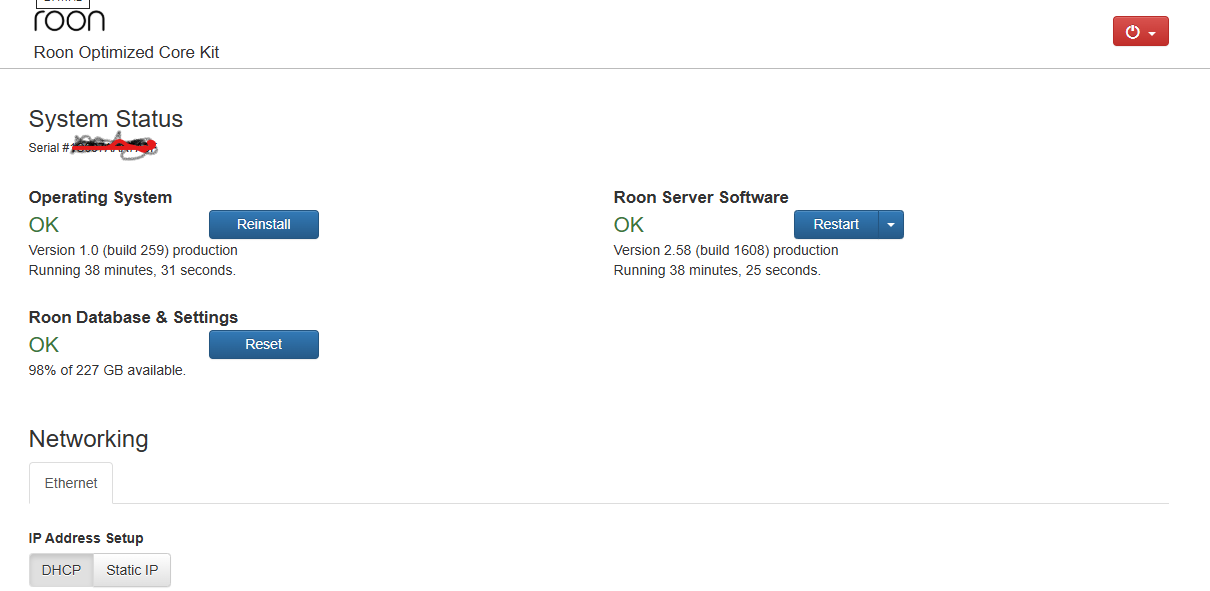1210x591 pixels.
Task: Open the power button dropdown caret
Action: coord(1152,33)
